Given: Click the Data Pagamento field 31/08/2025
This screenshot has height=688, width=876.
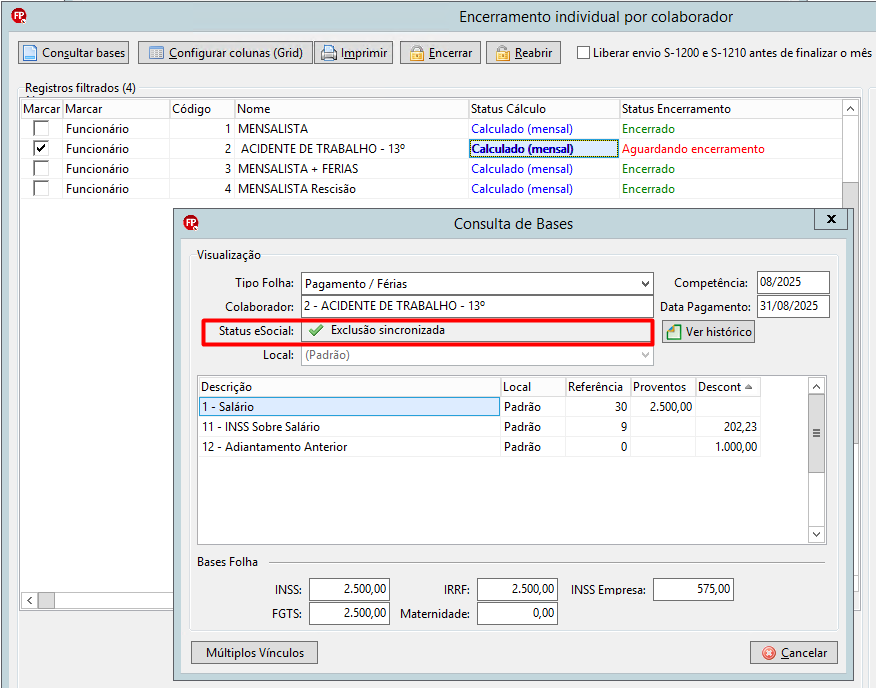Looking at the screenshot, I should tap(793, 306).
